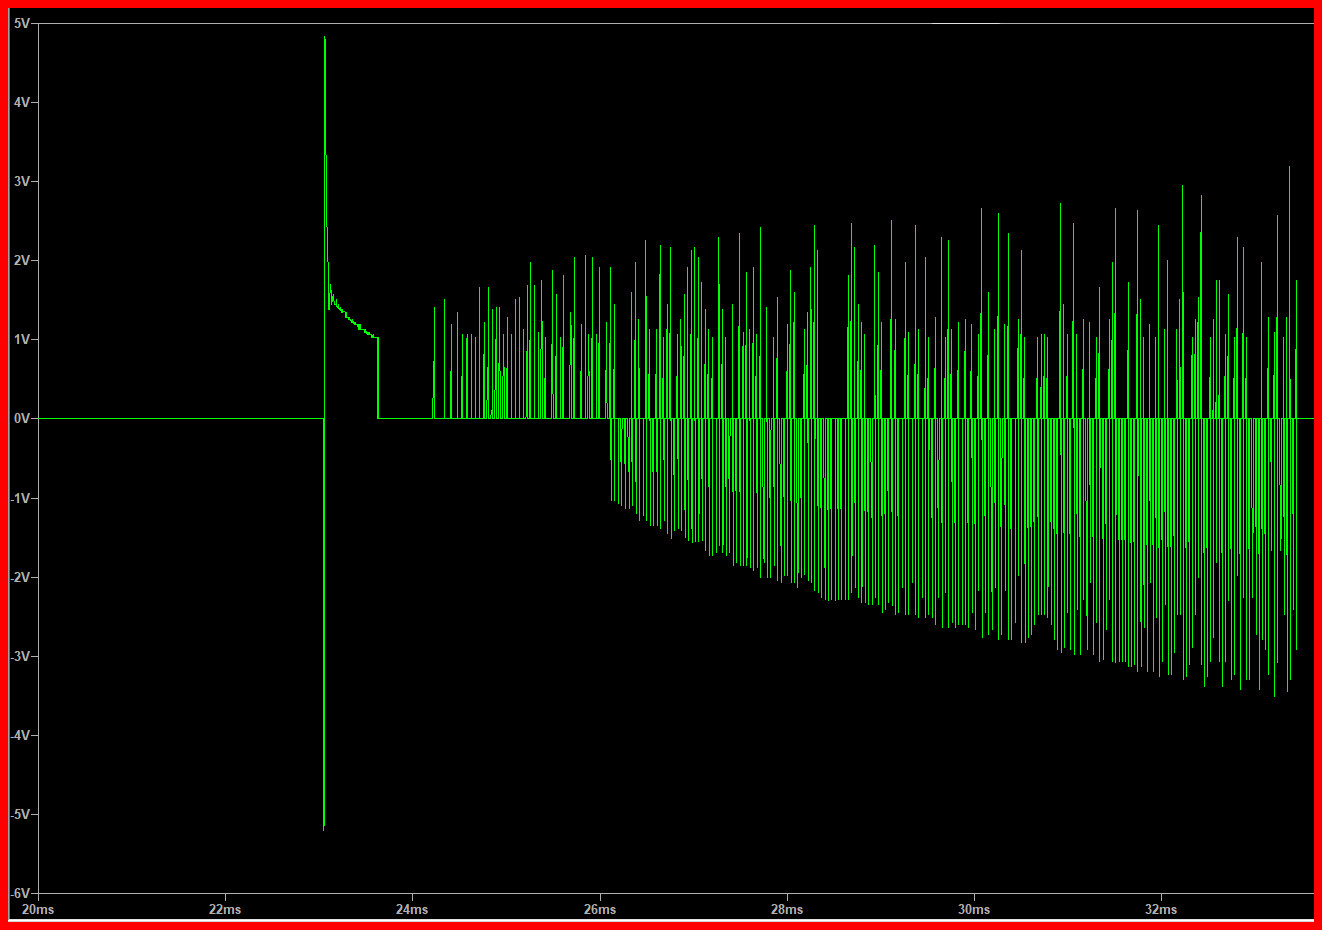Screen dimensions: 1322x930
Task: Click the 2V vertical axis label
Action: [x=21, y=260]
